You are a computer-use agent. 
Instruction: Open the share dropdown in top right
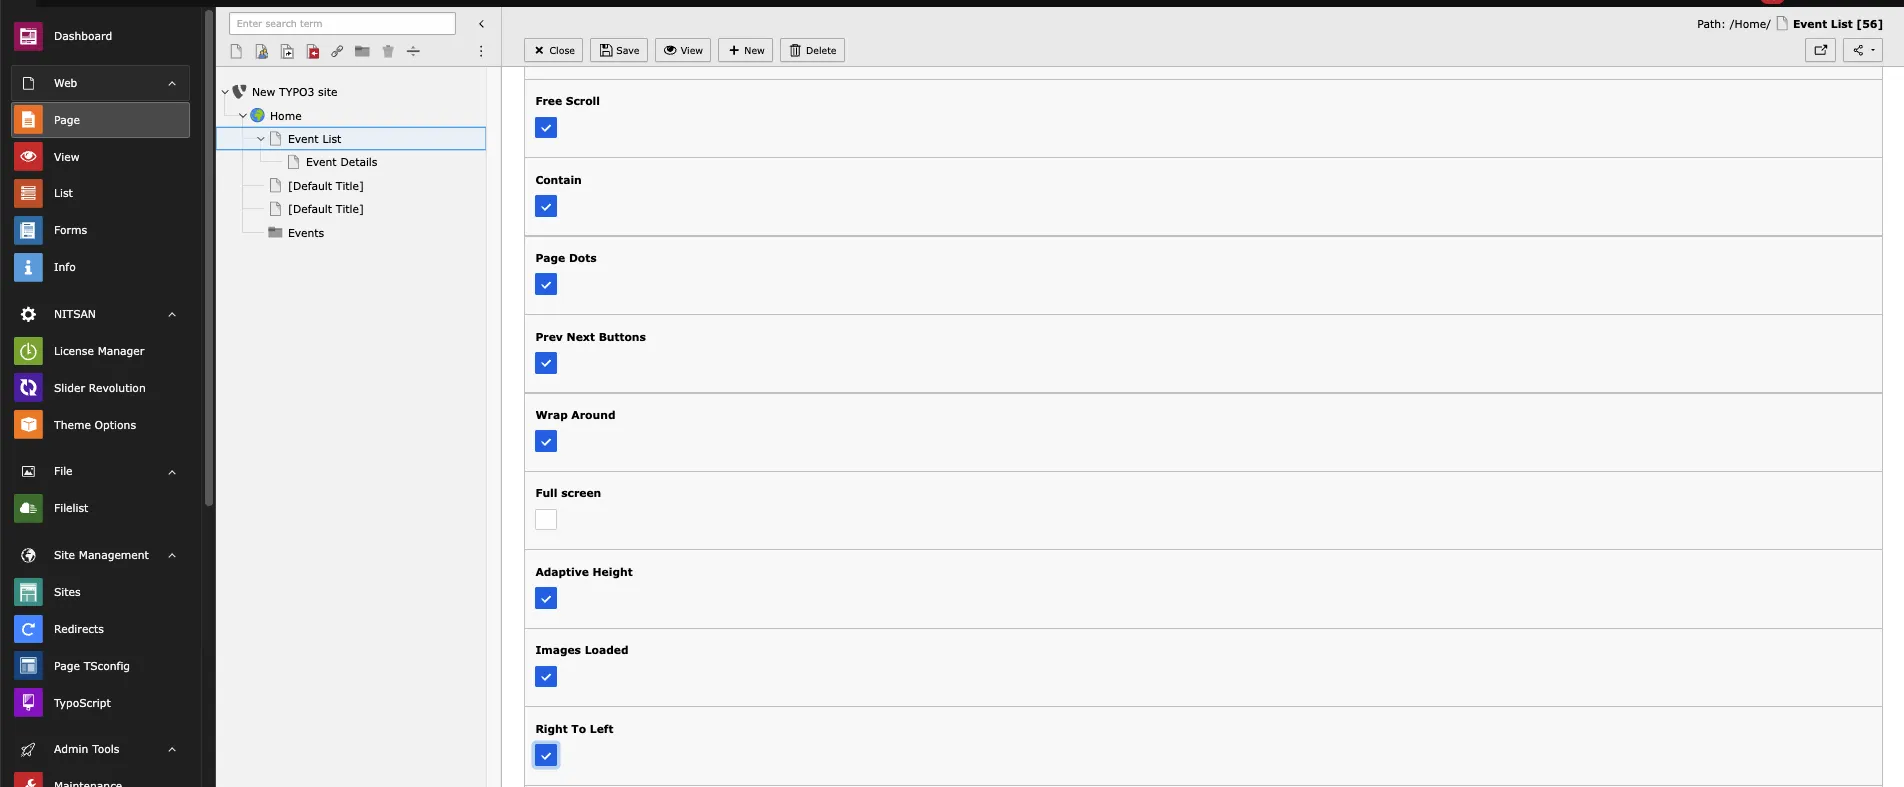pyautogui.click(x=1863, y=50)
